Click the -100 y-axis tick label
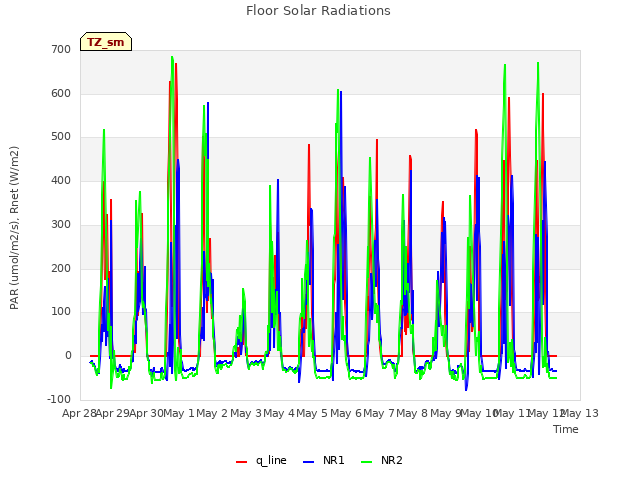 (59, 399)
